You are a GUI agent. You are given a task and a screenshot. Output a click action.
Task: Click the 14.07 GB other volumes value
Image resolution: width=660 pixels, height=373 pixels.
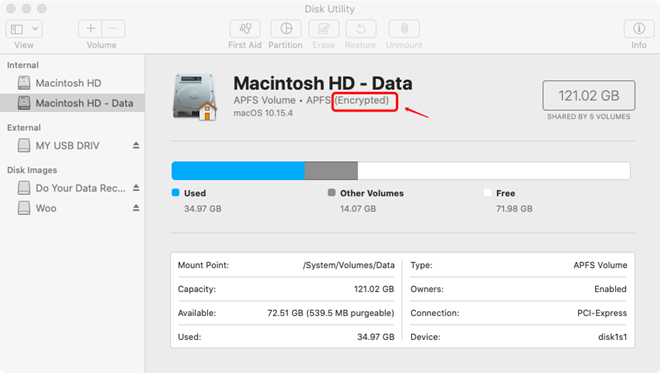point(358,209)
